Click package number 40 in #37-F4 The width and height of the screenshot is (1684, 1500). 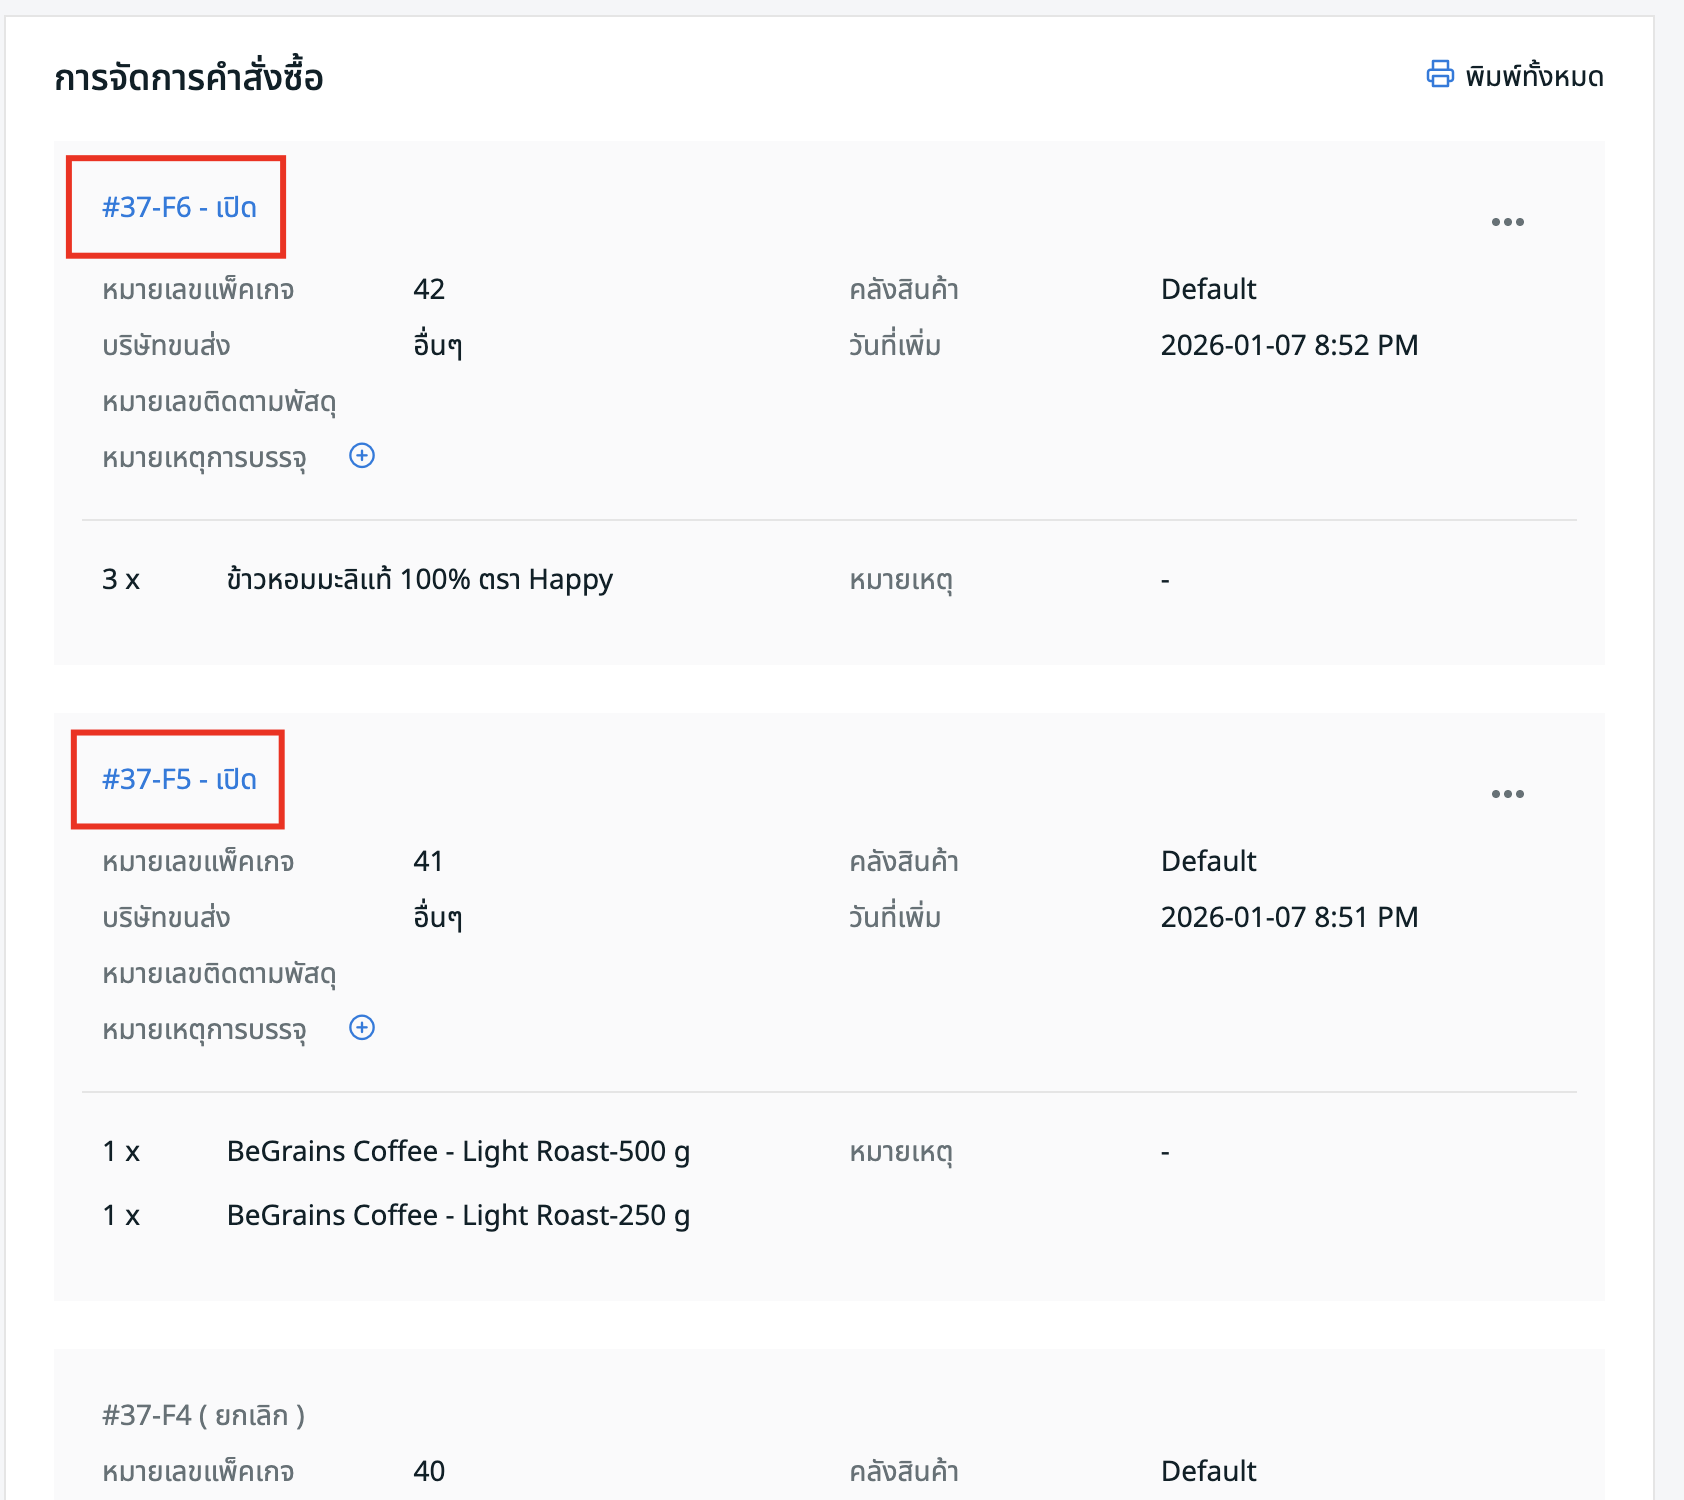click(x=429, y=1471)
